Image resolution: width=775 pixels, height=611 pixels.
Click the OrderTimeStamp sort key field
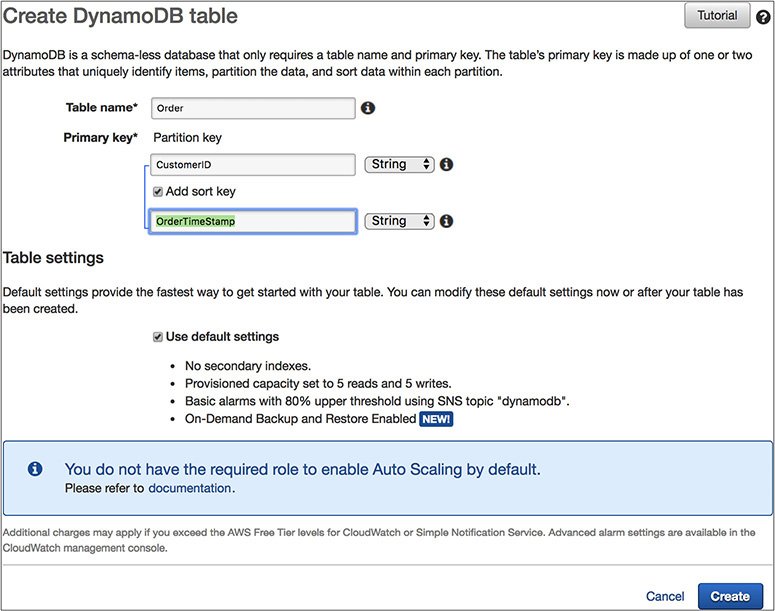[253, 221]
